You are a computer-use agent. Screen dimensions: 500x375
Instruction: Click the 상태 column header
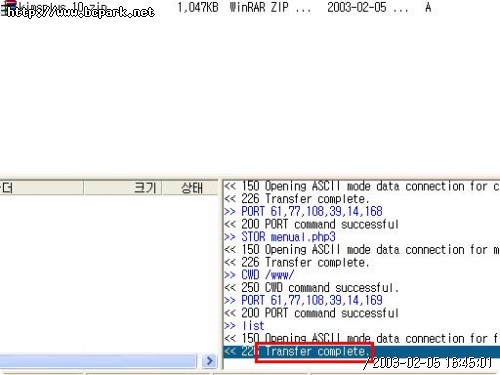[x=191, y=188]
